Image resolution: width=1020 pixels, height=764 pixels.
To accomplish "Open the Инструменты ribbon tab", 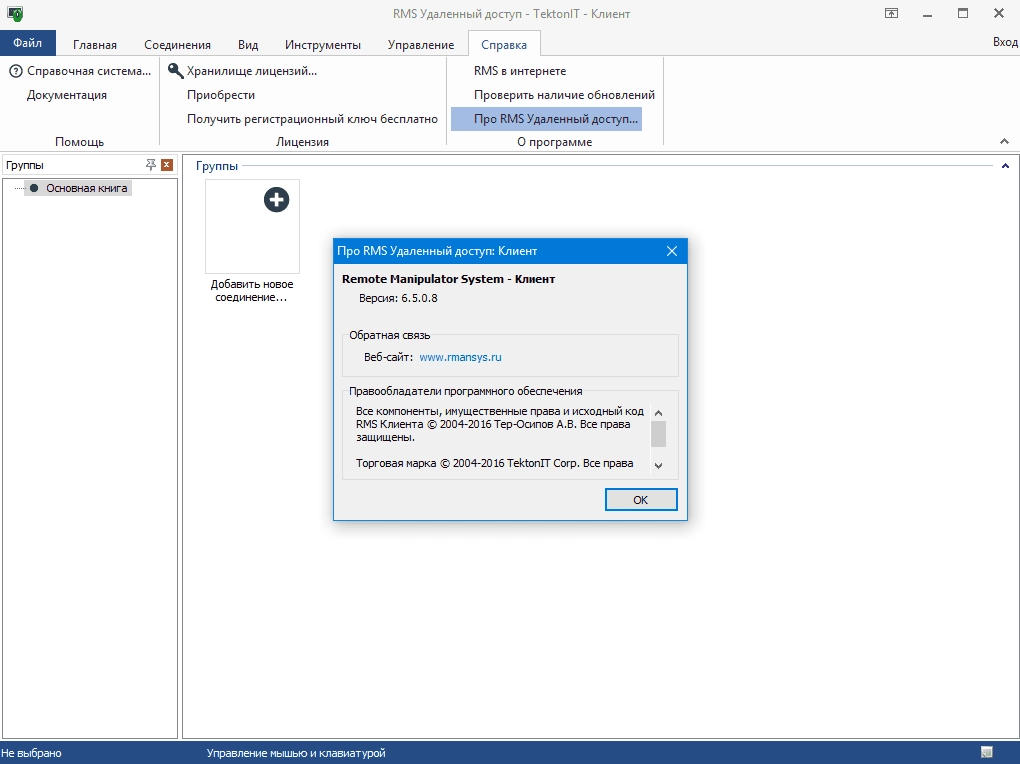I will point(323,45).
